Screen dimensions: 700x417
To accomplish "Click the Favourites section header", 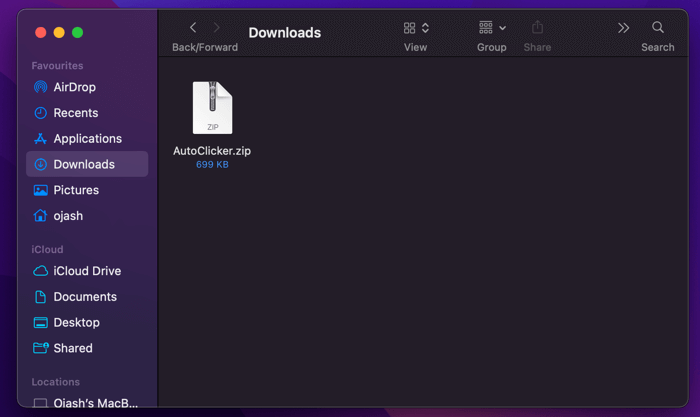I will pyautogui.click(x=57, y=66).
